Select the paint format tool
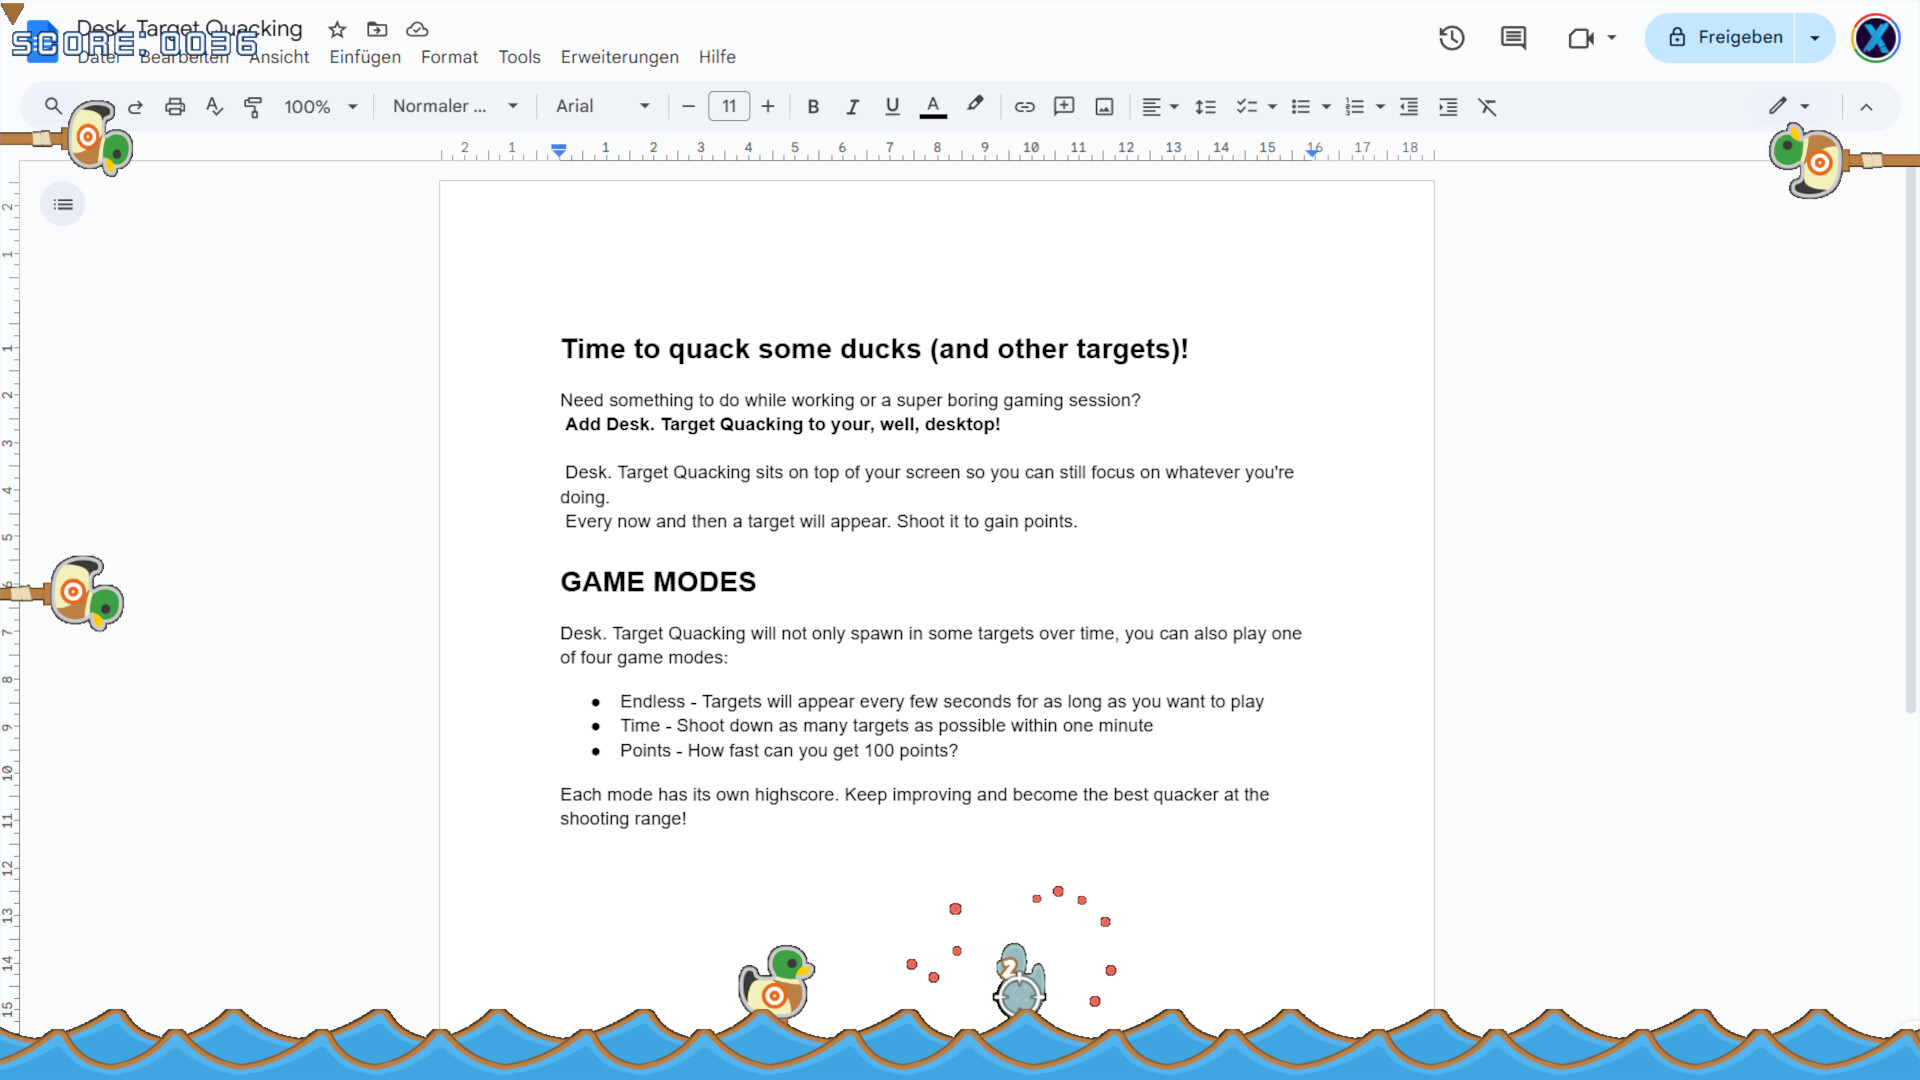 pyautogui.click(x=253, y=106)
